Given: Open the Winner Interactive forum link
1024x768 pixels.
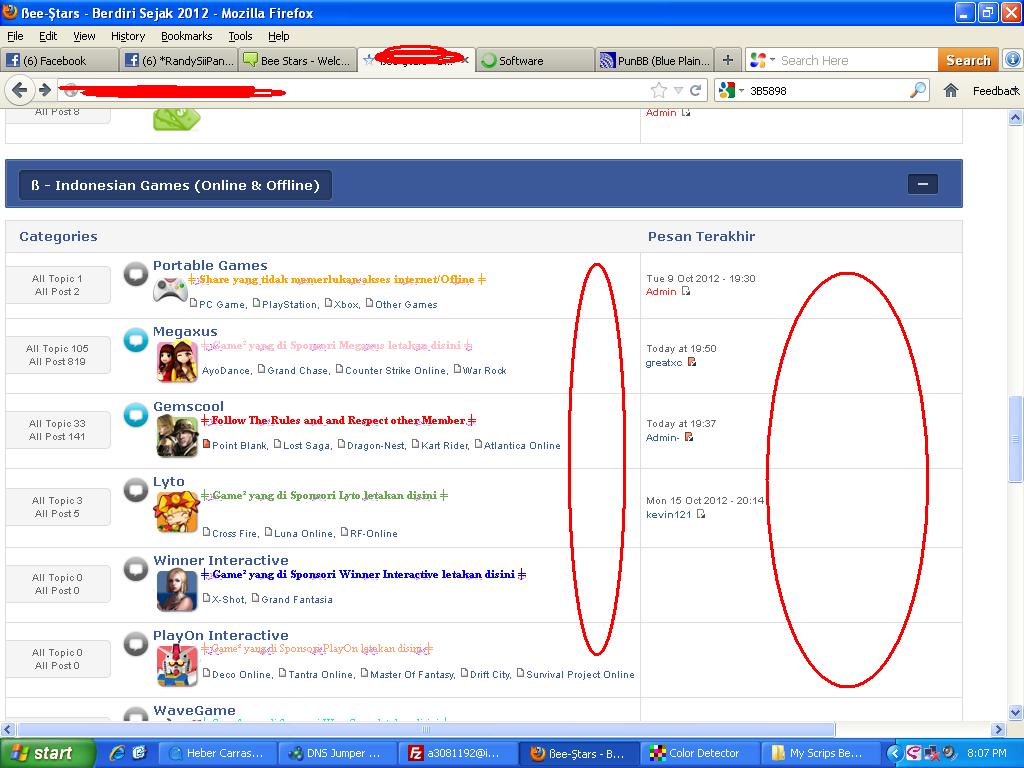Looking at the screenshot, I should point(221,560).
